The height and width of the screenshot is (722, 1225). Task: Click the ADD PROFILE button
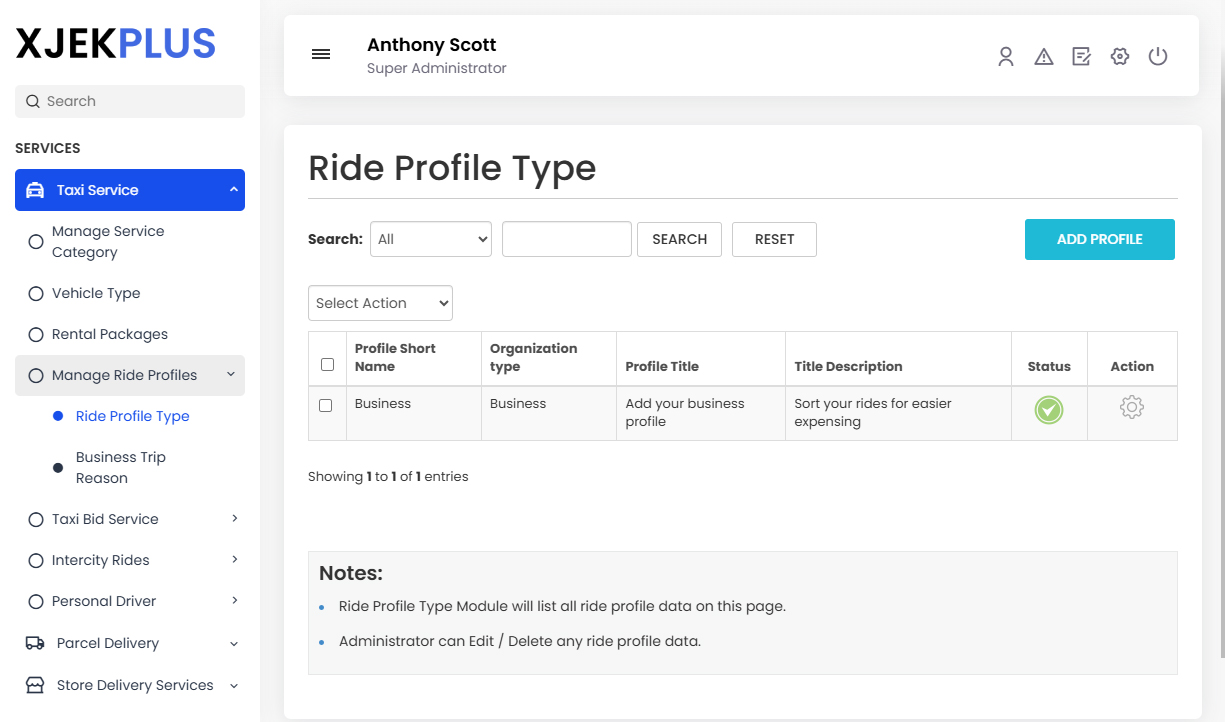click(x=1099, y=239)
